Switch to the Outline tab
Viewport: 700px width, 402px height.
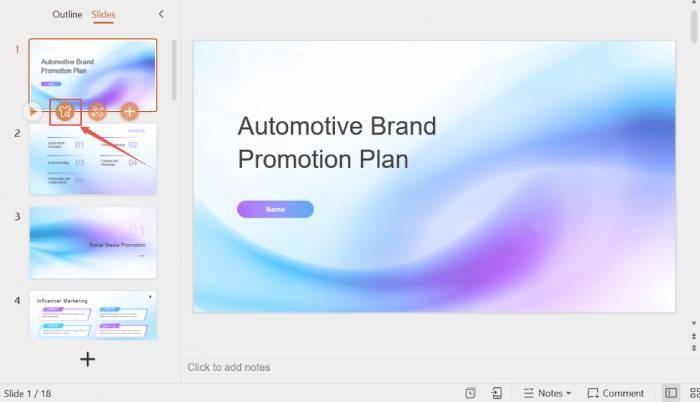(x=67, y=14)
